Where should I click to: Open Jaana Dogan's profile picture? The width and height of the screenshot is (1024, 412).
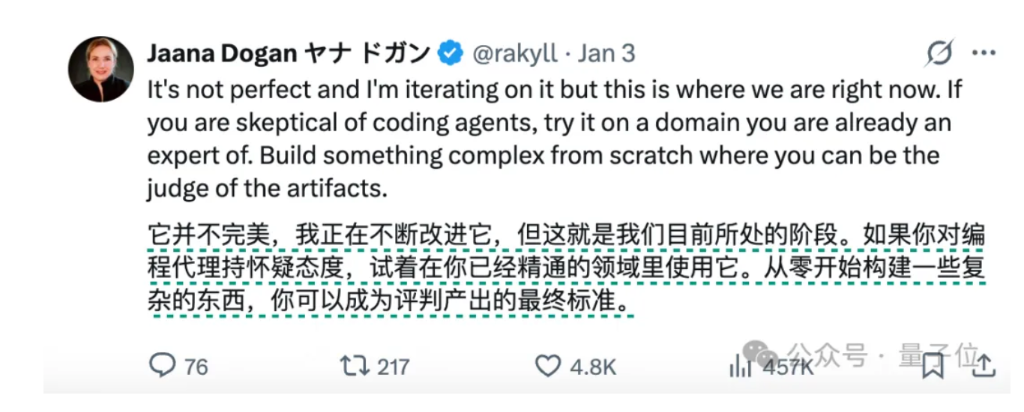[x=100, y=69]
